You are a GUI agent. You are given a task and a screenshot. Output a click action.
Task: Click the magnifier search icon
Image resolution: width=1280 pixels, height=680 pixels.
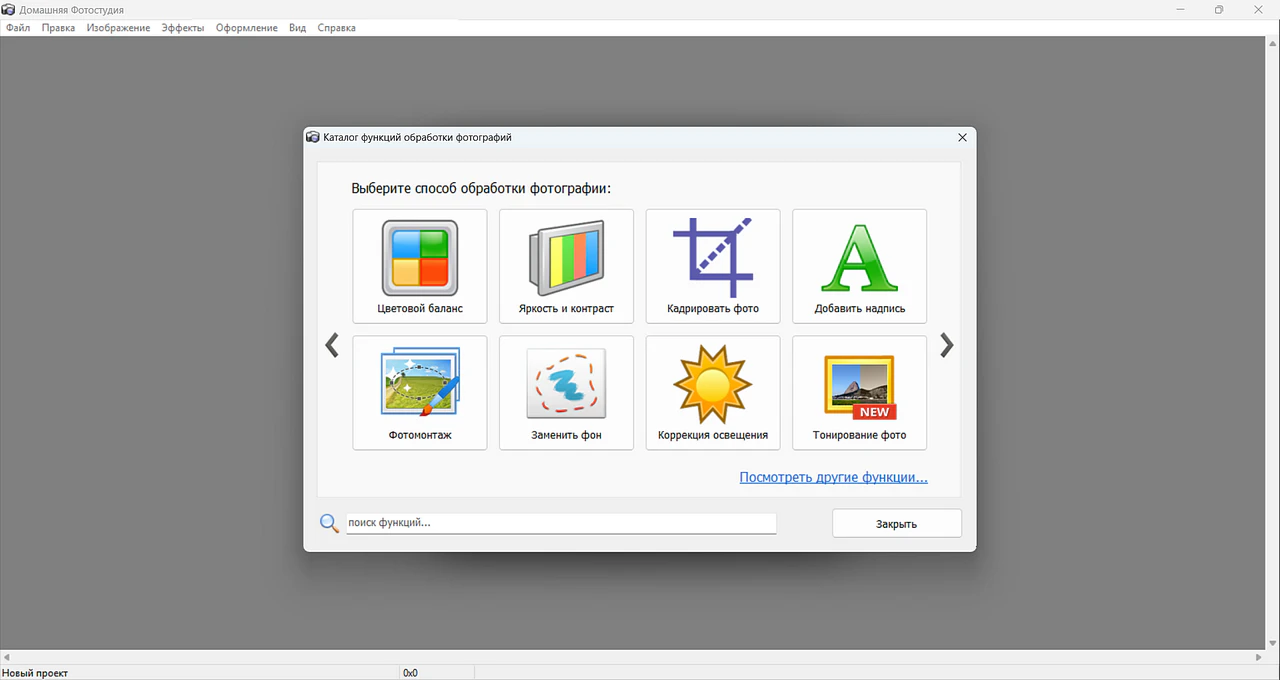click(x=329, y=523)
